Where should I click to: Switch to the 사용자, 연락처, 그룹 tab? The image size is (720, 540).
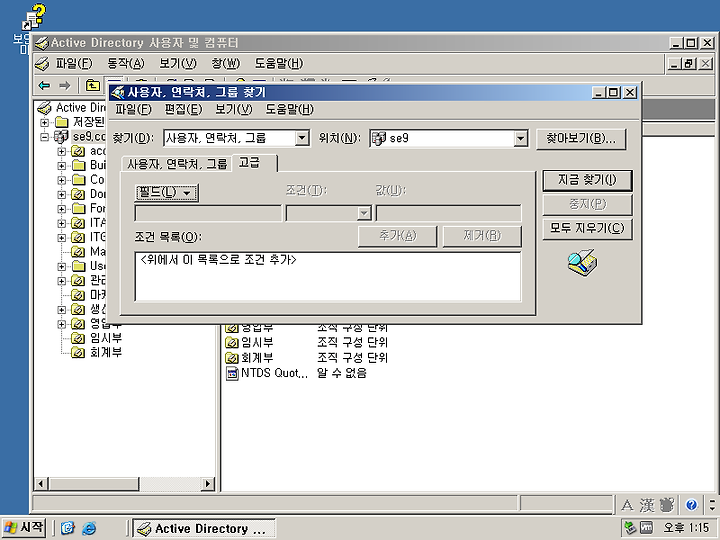tap(177, 164)
